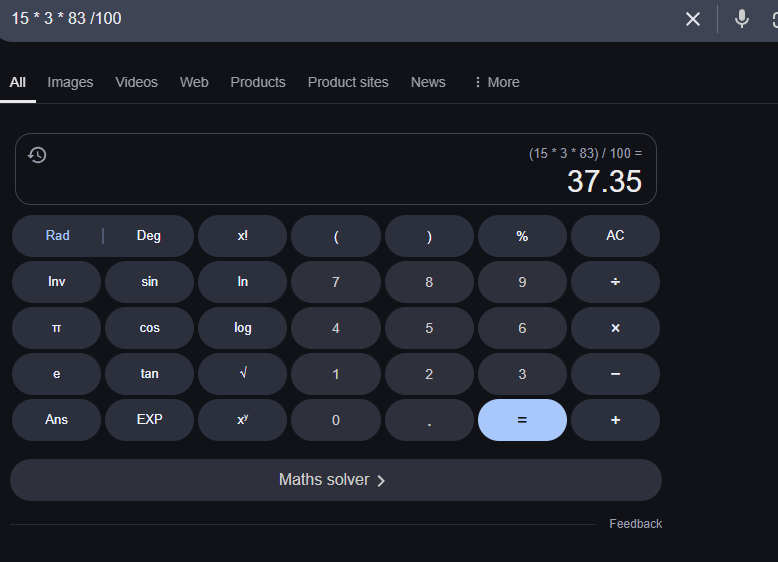The width and height of the screenshot is (778, 562).
Task: Click the expression (15 * 3 * 83) / 100 =
Action: coord(585,154)
